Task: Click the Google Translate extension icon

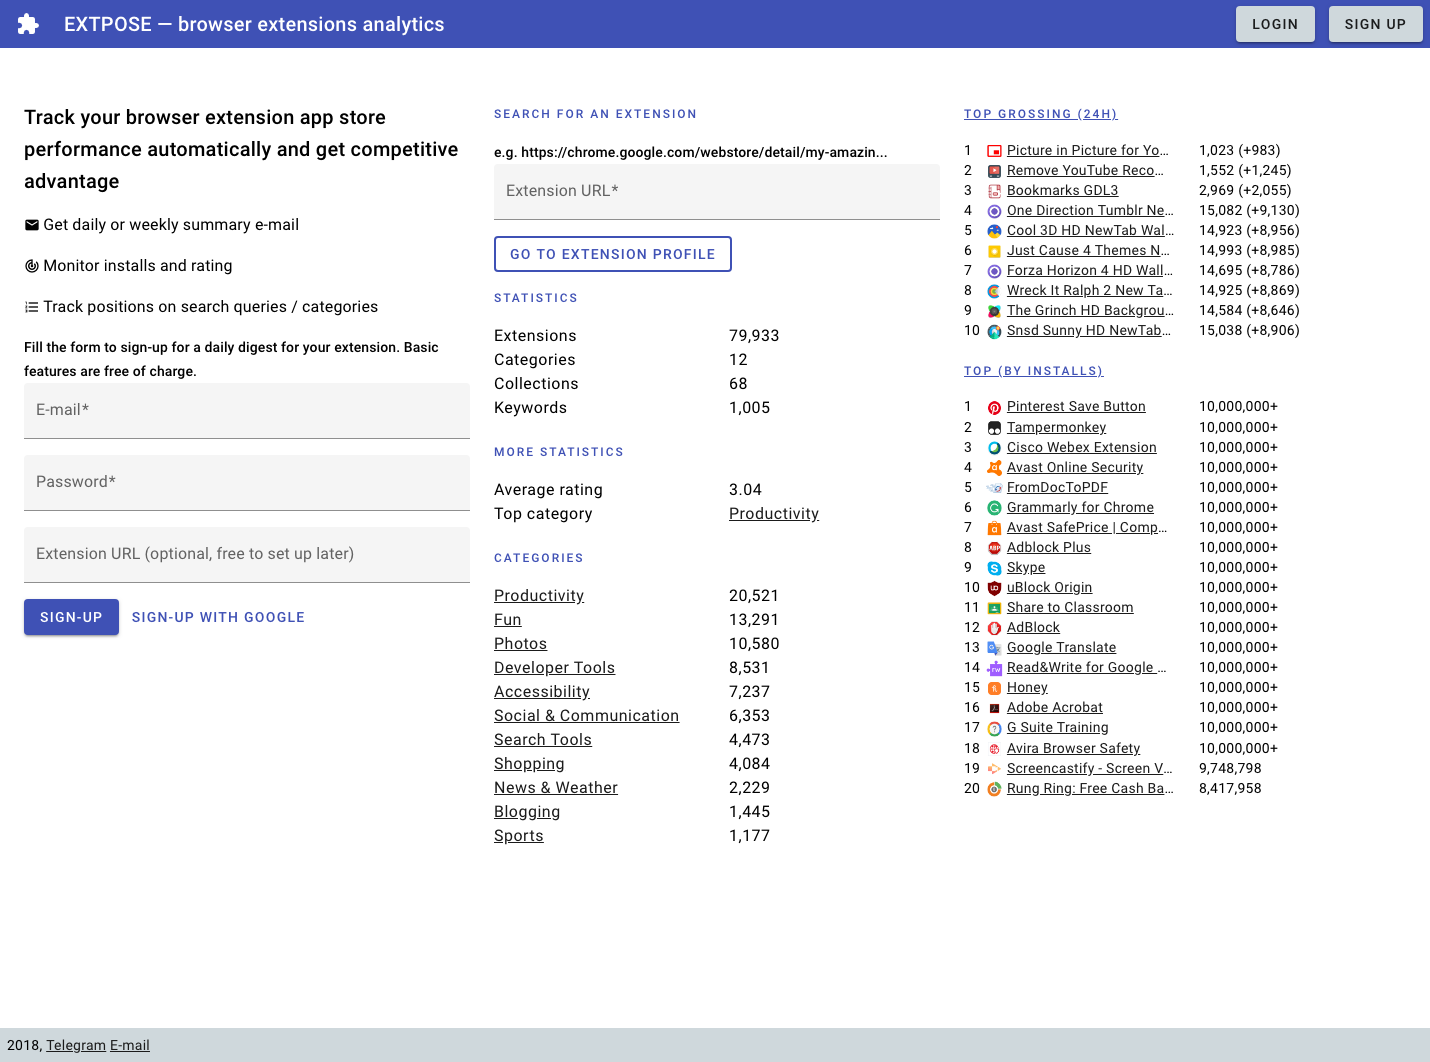Action: [x=994, y=648]
